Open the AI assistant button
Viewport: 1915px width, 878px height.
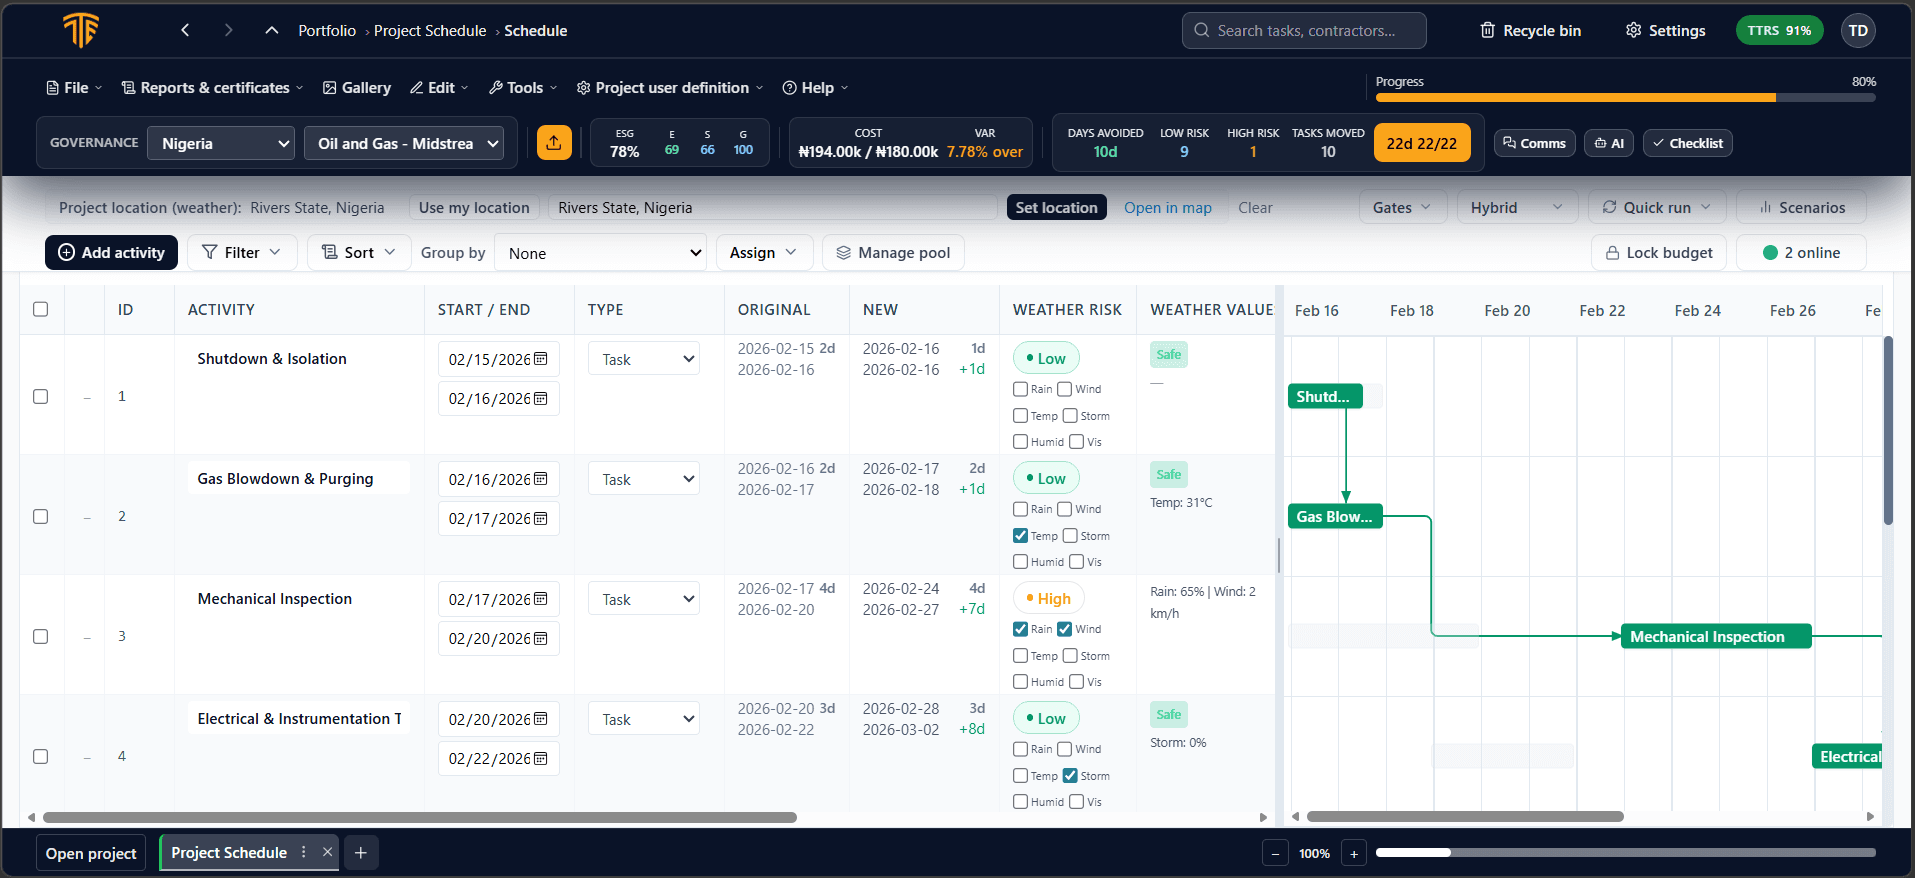[1608, 143]
